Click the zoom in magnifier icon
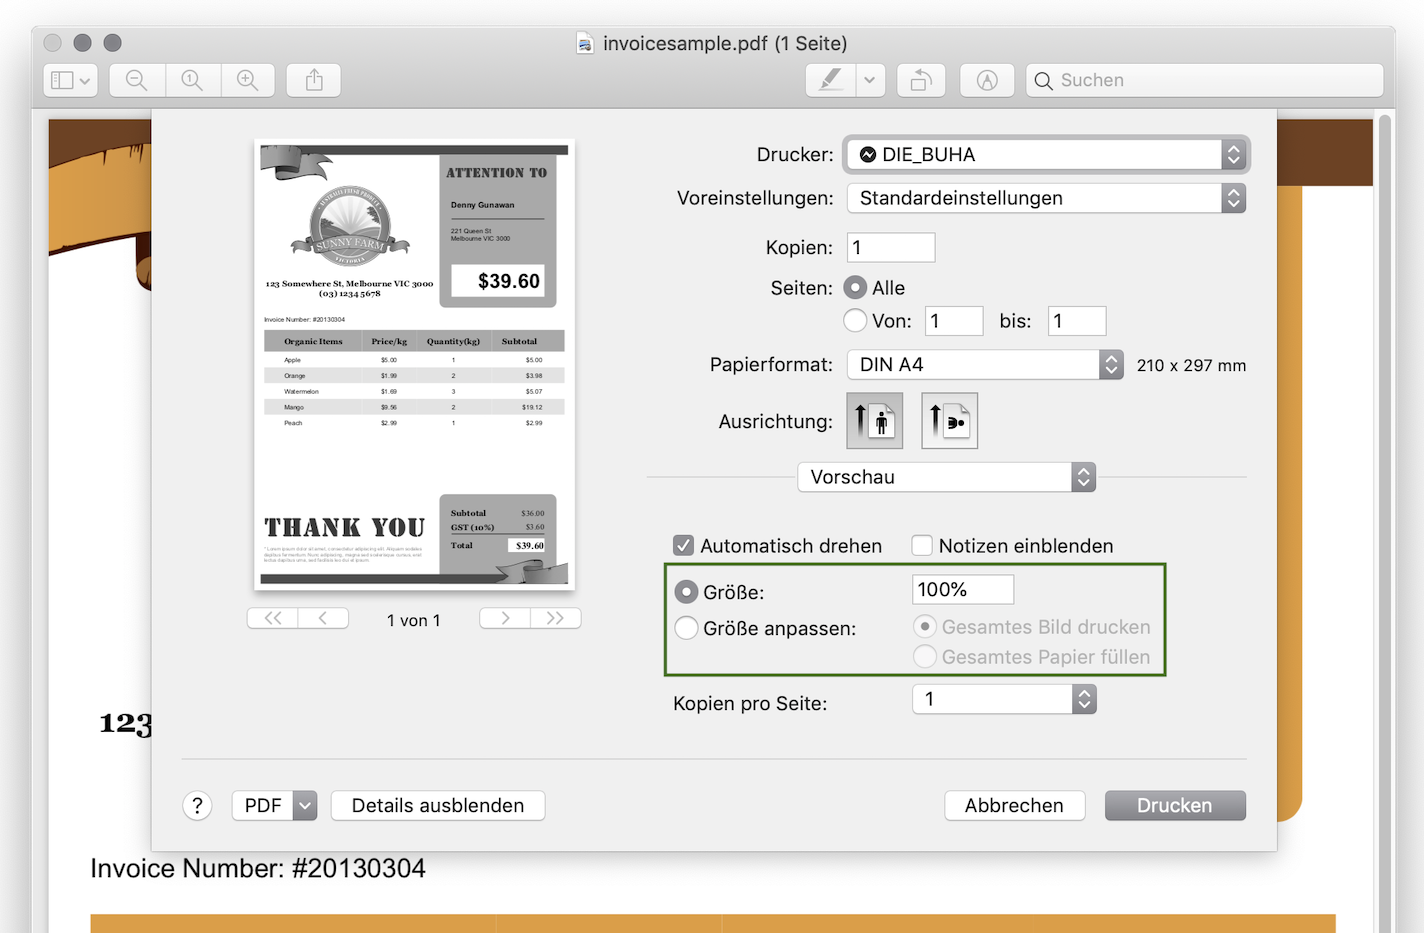 point(247,80)
